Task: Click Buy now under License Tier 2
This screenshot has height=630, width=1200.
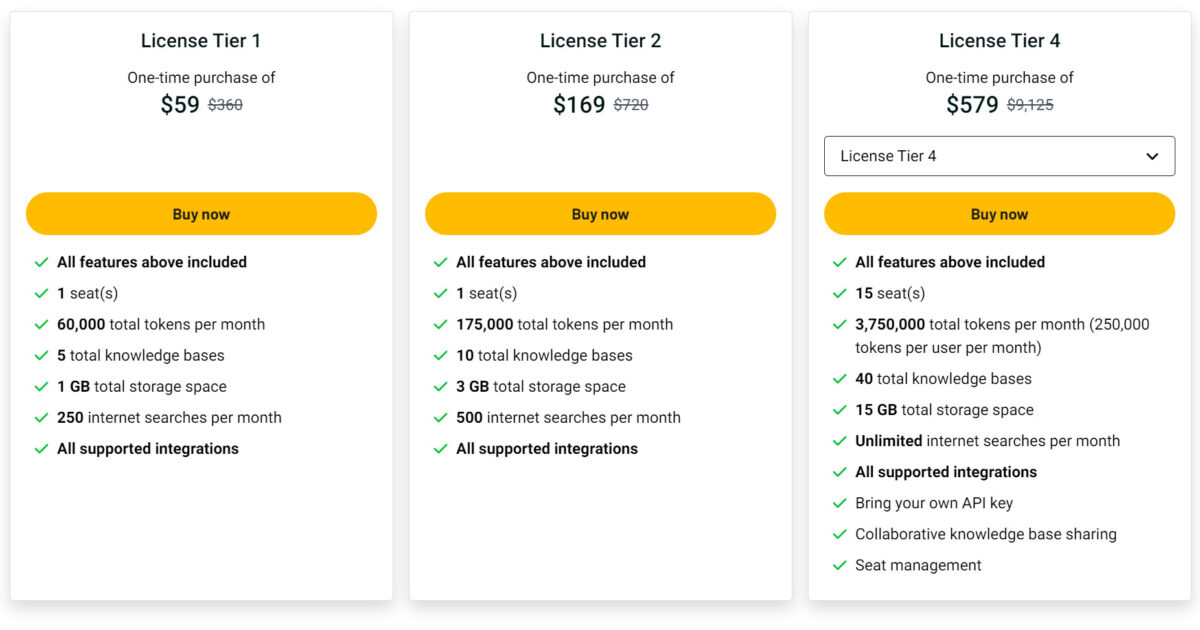Action: (600, 213)
